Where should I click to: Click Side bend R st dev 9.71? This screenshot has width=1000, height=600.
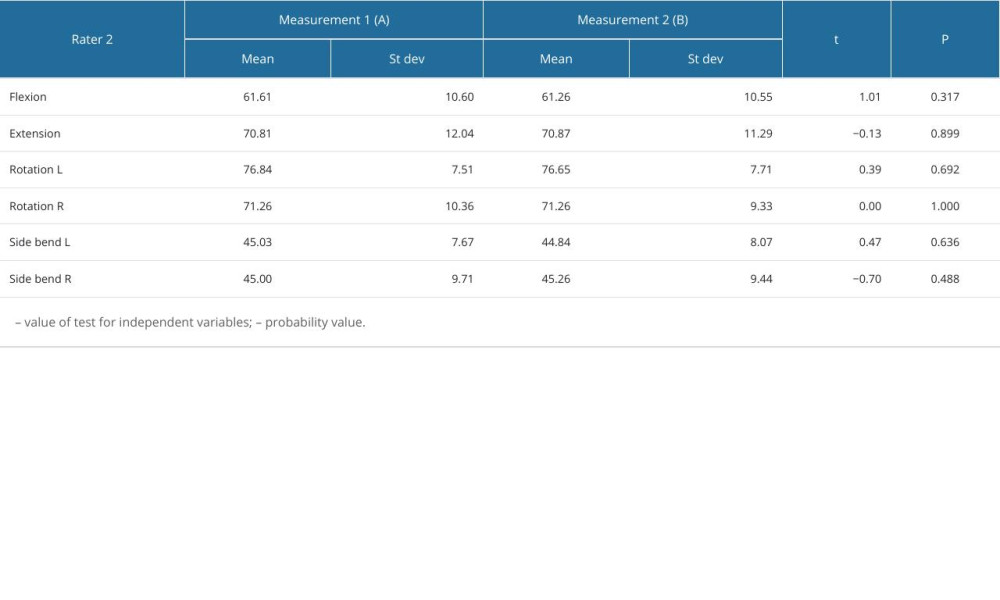(462, 279)
